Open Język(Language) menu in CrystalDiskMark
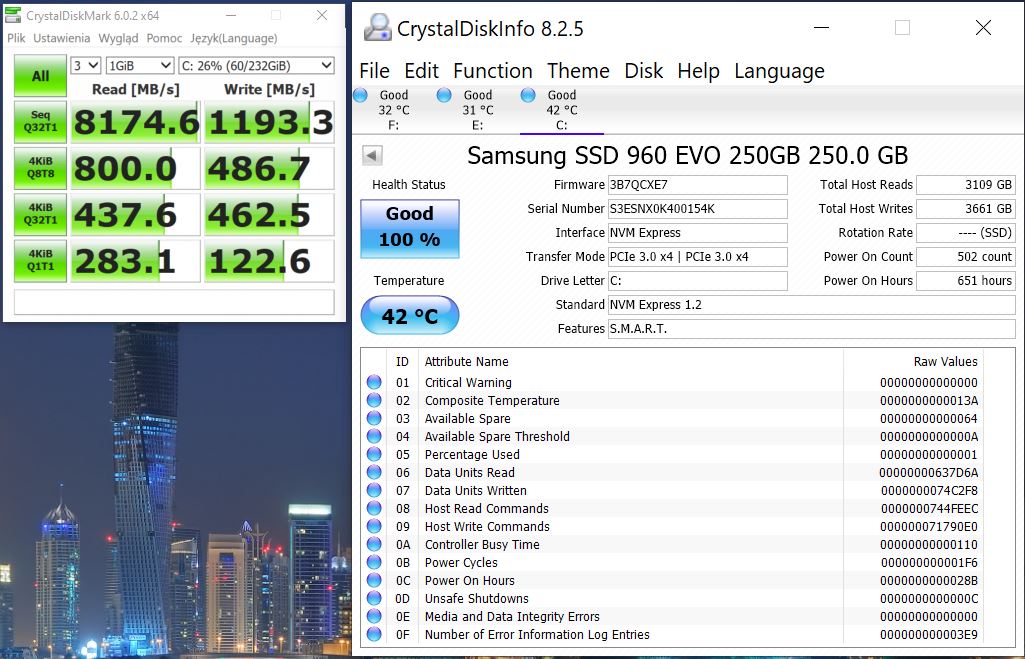Screen dimensions: 1025x659 [233, 38]
